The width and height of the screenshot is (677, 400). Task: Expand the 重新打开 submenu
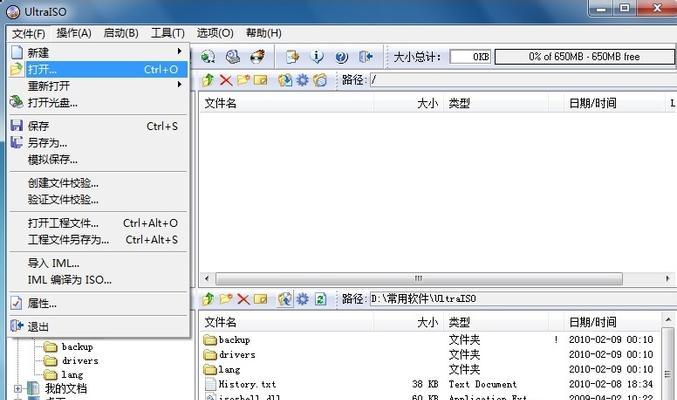98,86
